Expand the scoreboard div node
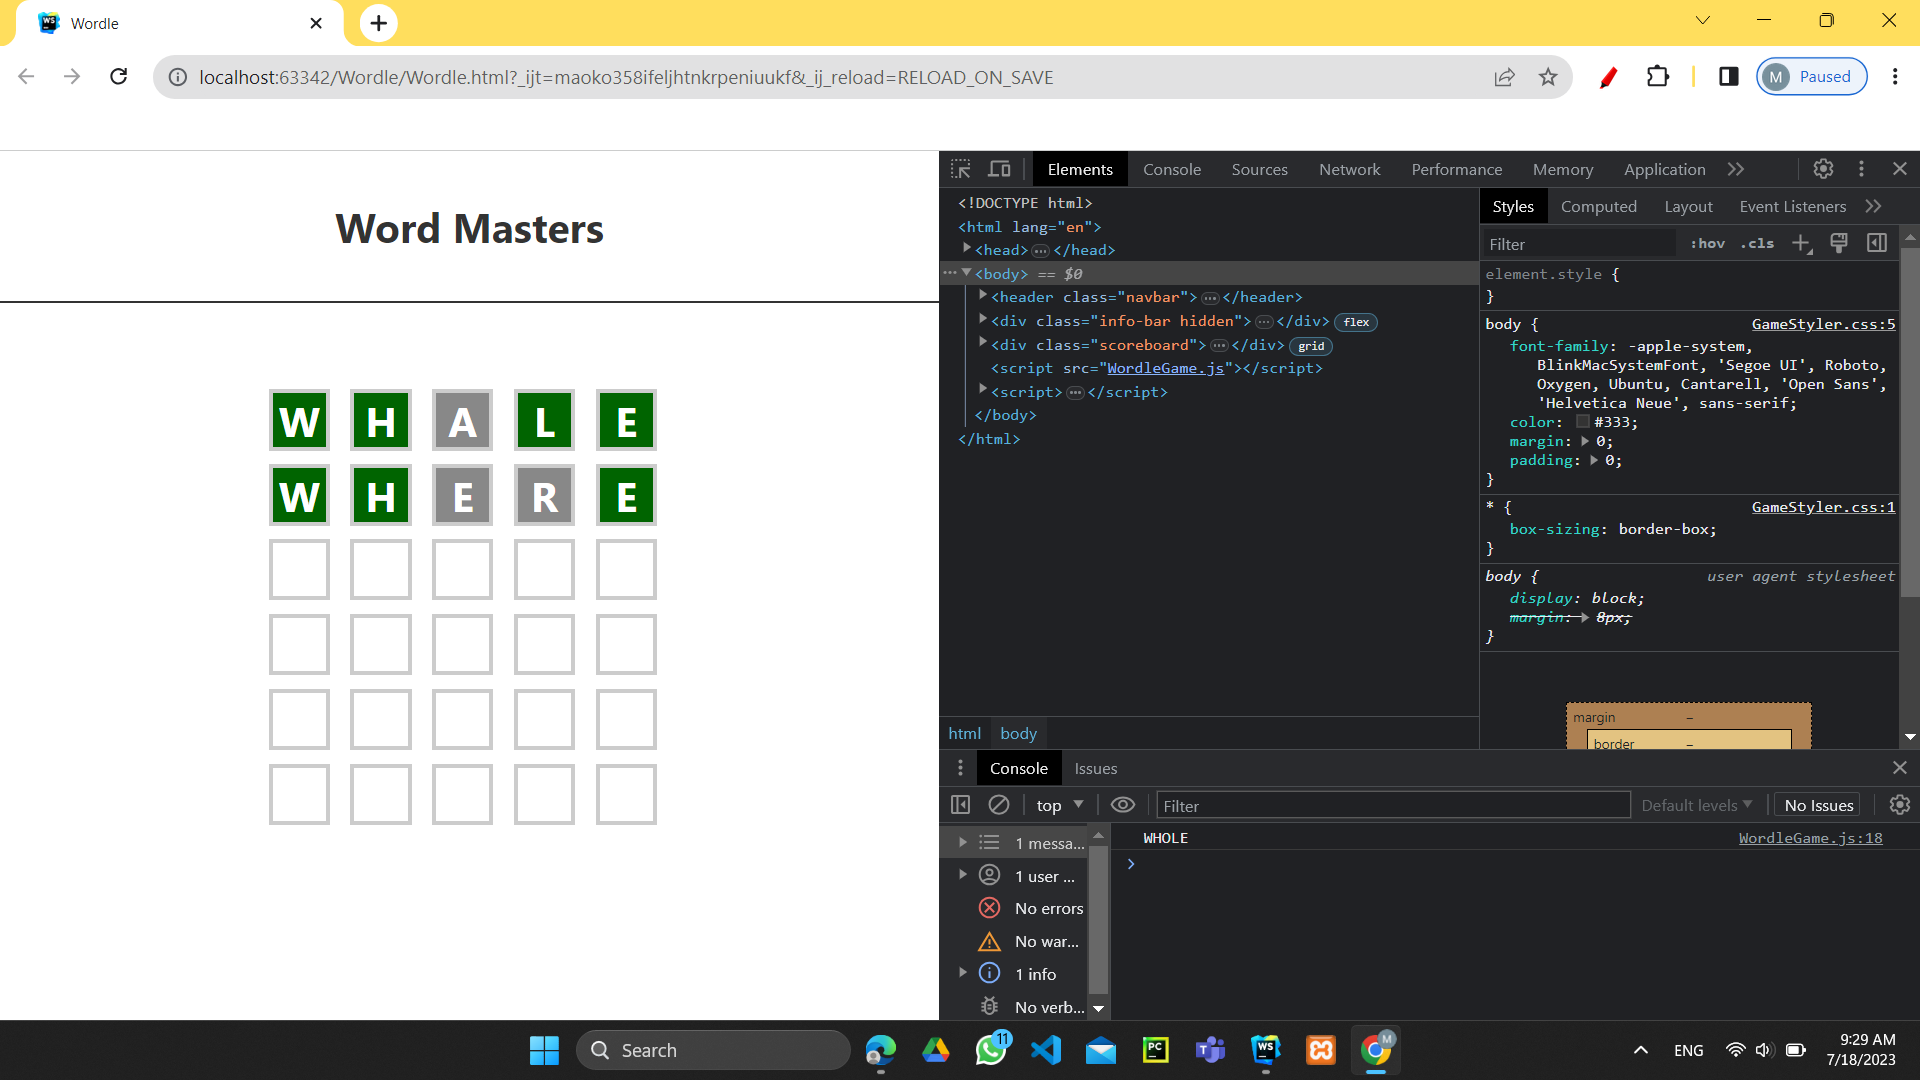This screenshot has height=1080, width=1920. coord(983,344)
